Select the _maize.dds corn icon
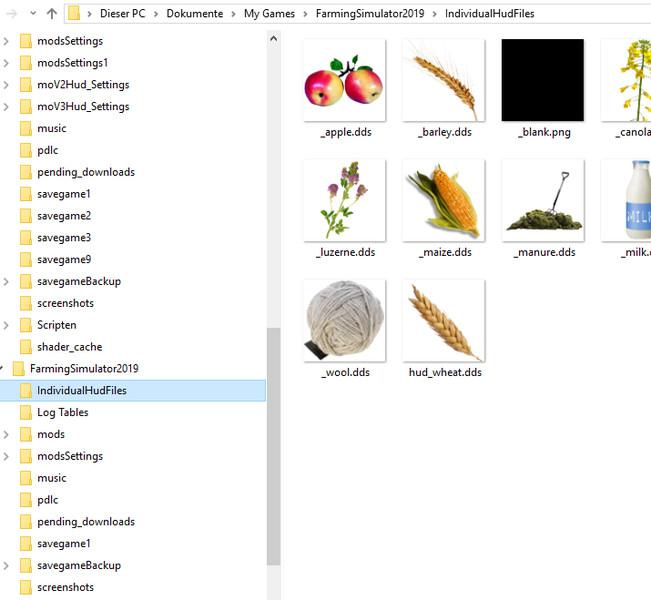The image size is (651, 600). click(443, 201)
